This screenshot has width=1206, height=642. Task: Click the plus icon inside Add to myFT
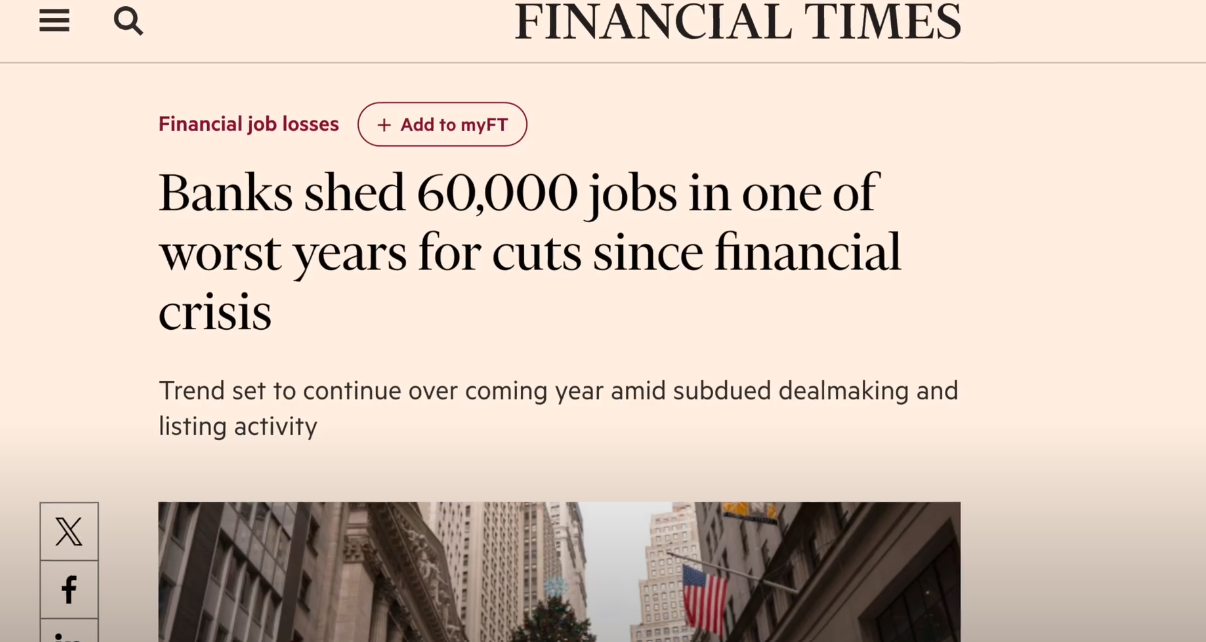(x=384, y=124)
